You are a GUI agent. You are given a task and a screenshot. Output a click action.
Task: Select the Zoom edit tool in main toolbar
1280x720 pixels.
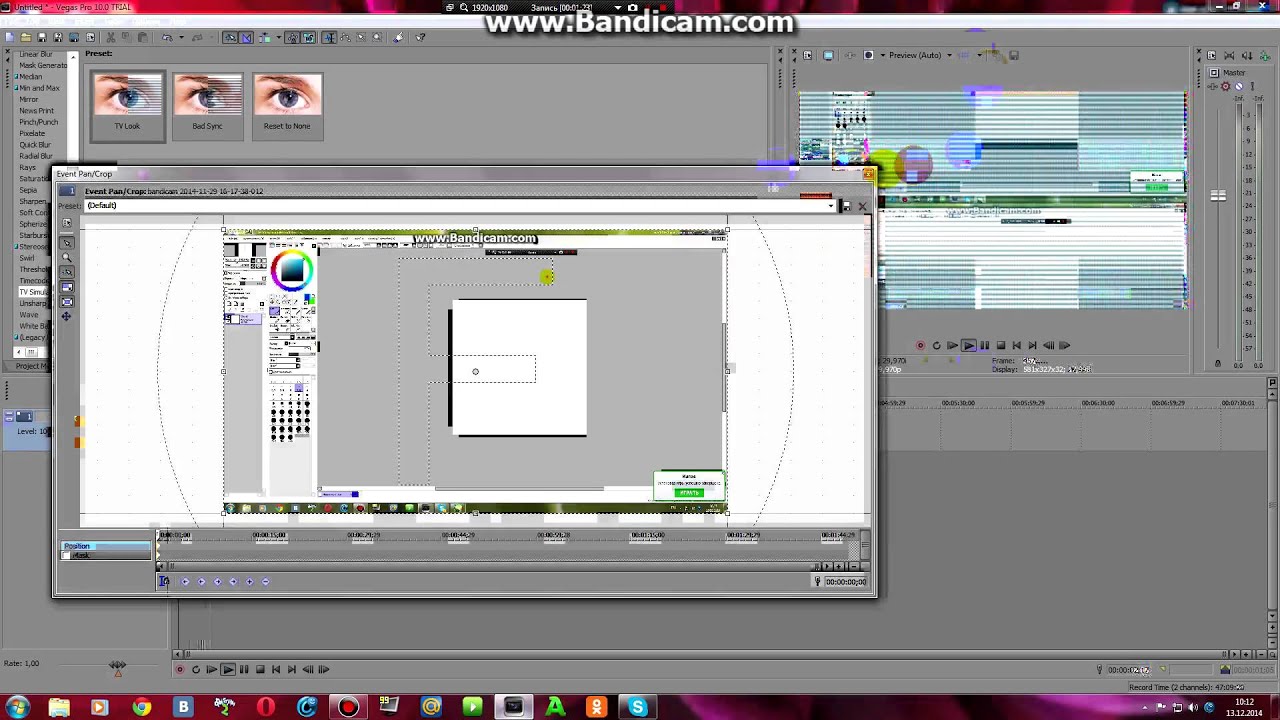377,38
